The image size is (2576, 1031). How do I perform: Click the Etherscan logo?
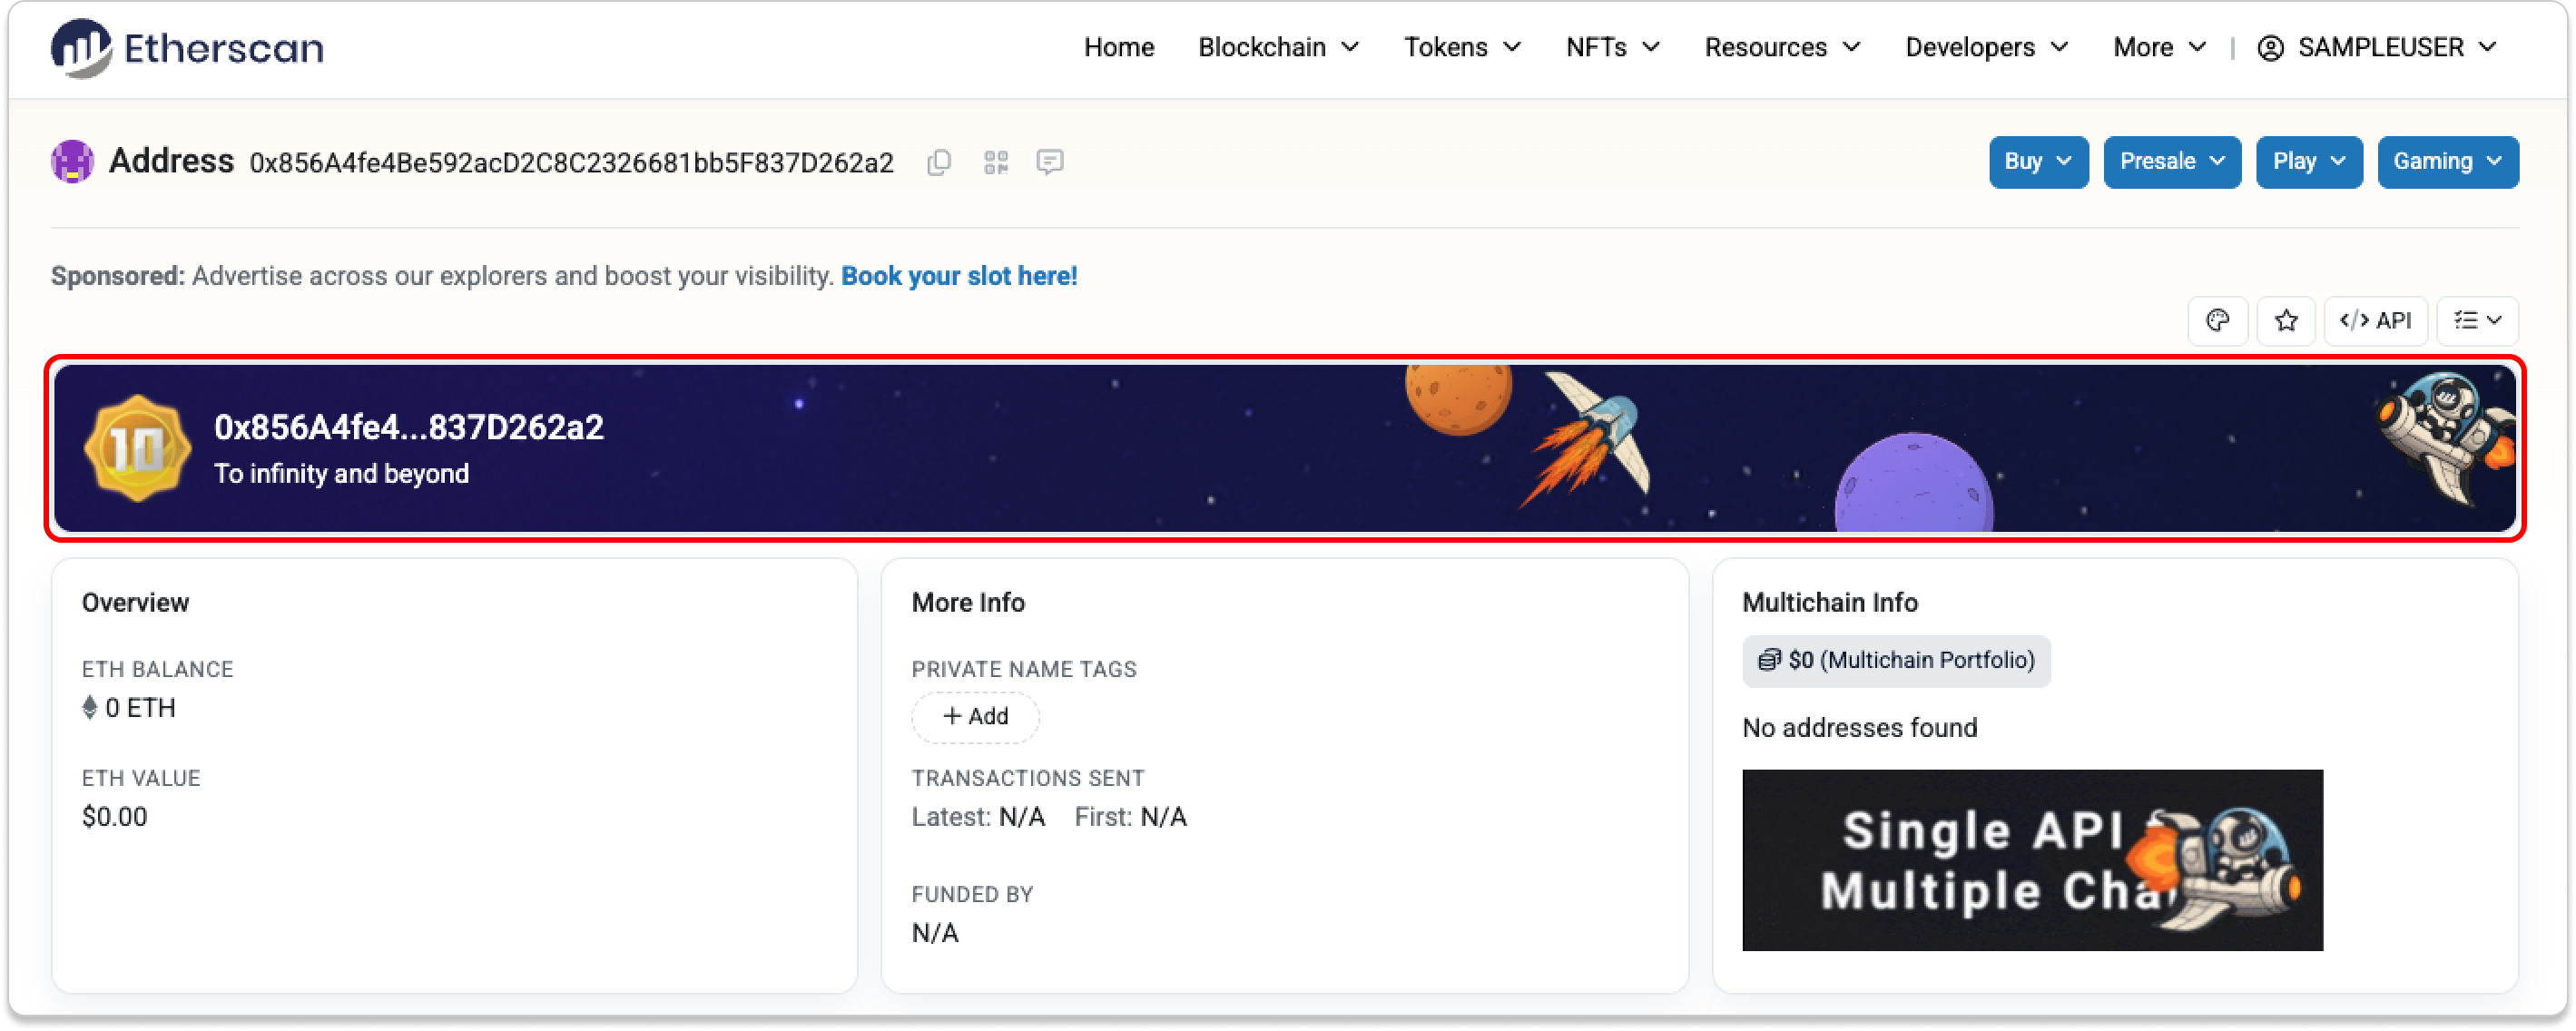[187, 47]
